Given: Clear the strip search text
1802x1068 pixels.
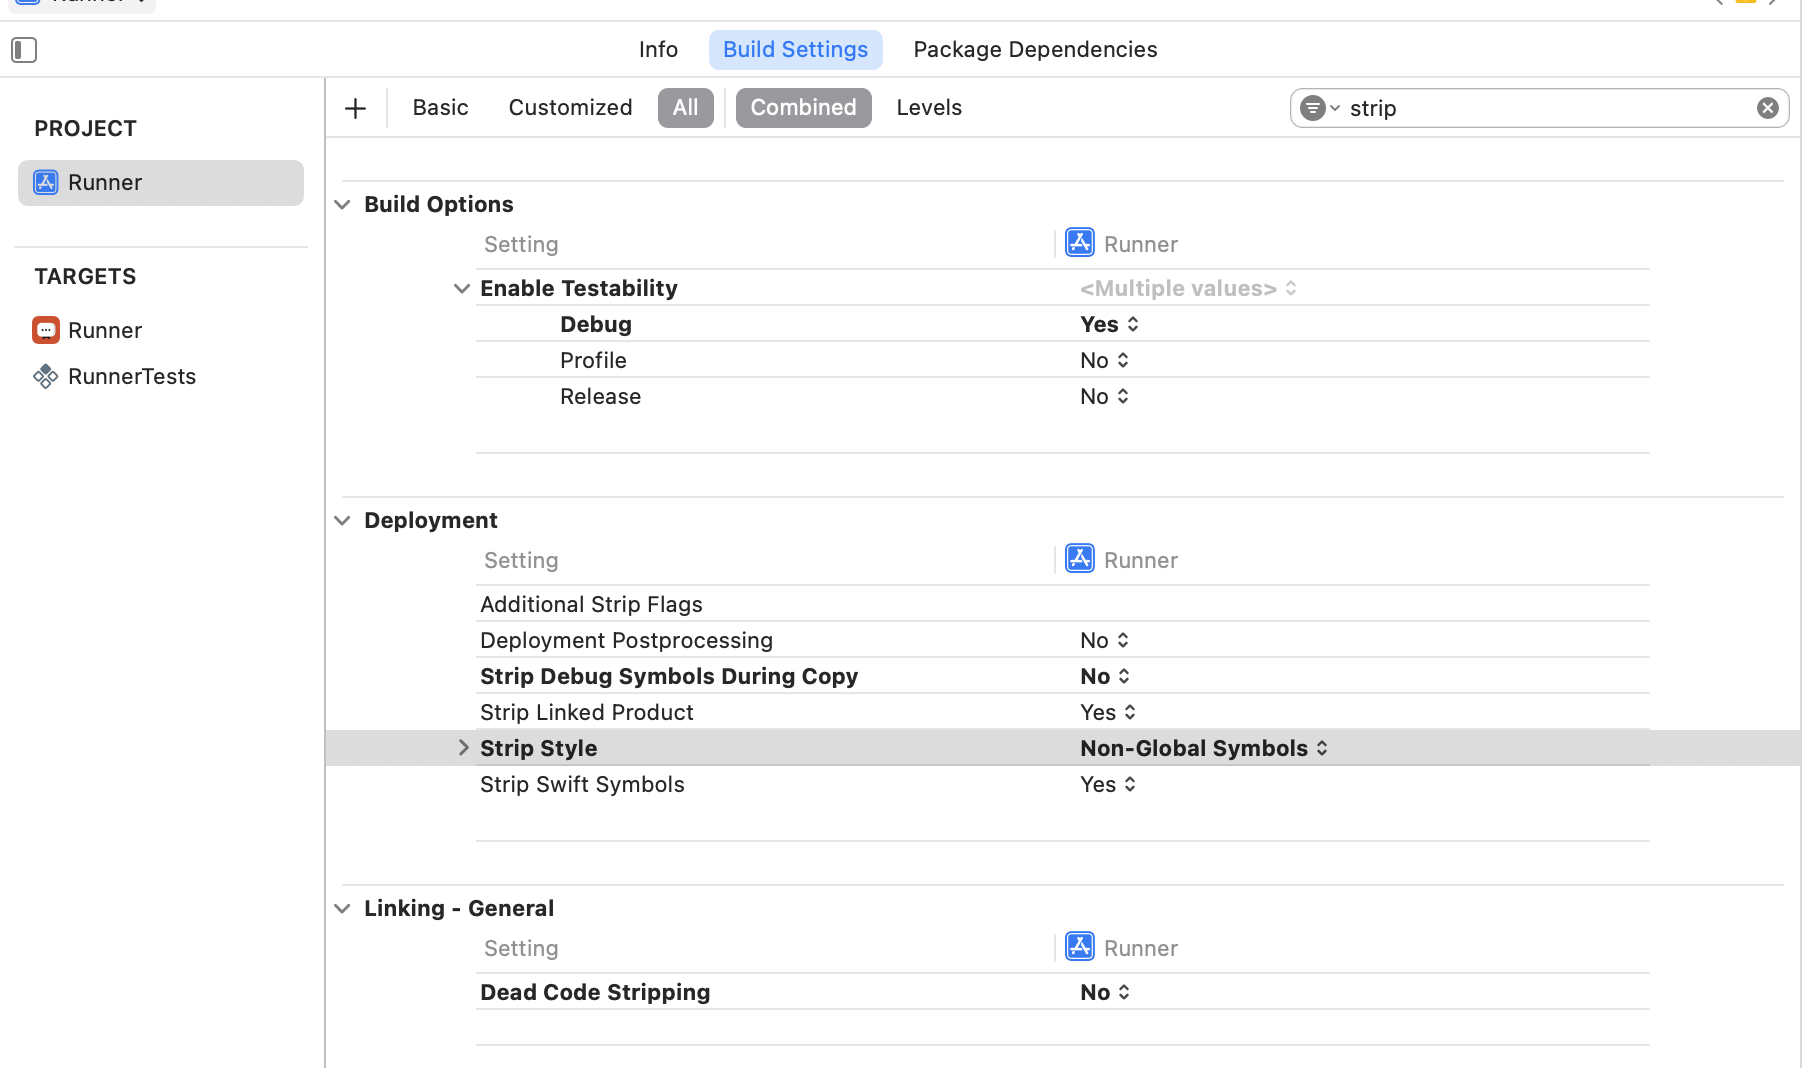Looking at the screenshot, I should pos(1767,108).
